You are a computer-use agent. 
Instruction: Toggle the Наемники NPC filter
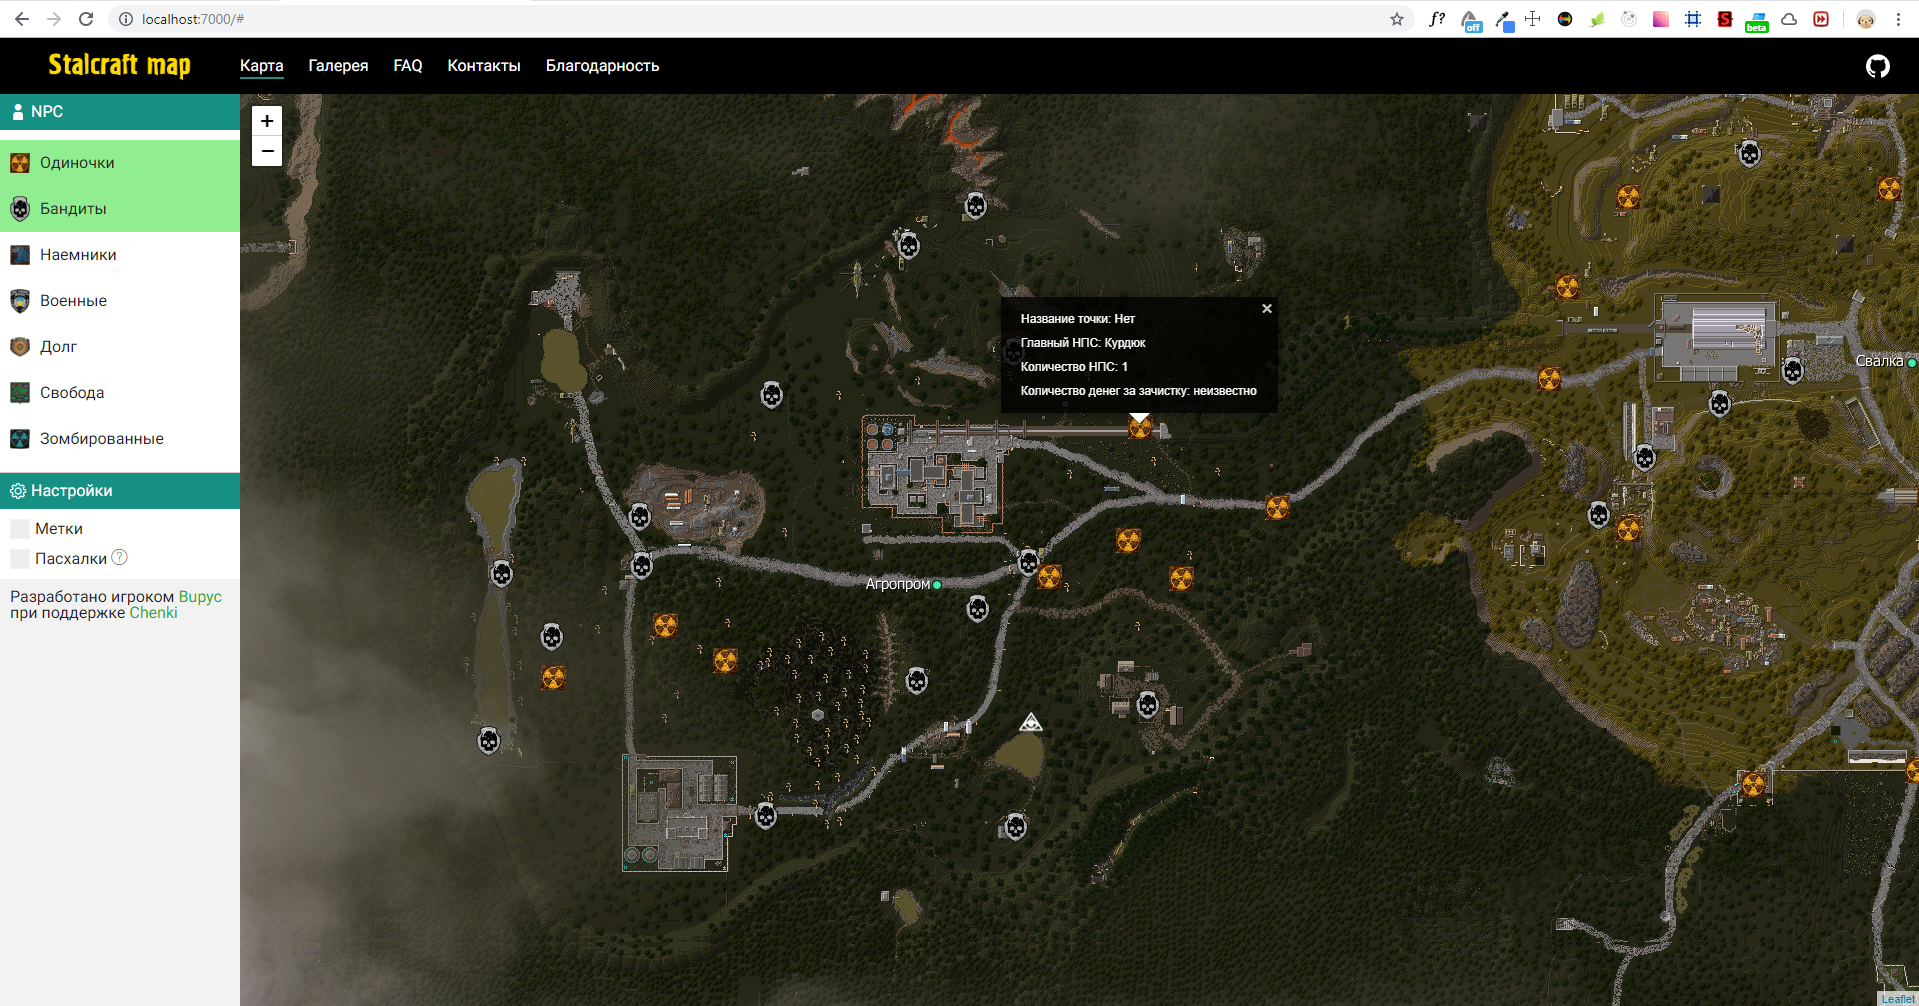[x=120, y=255]
